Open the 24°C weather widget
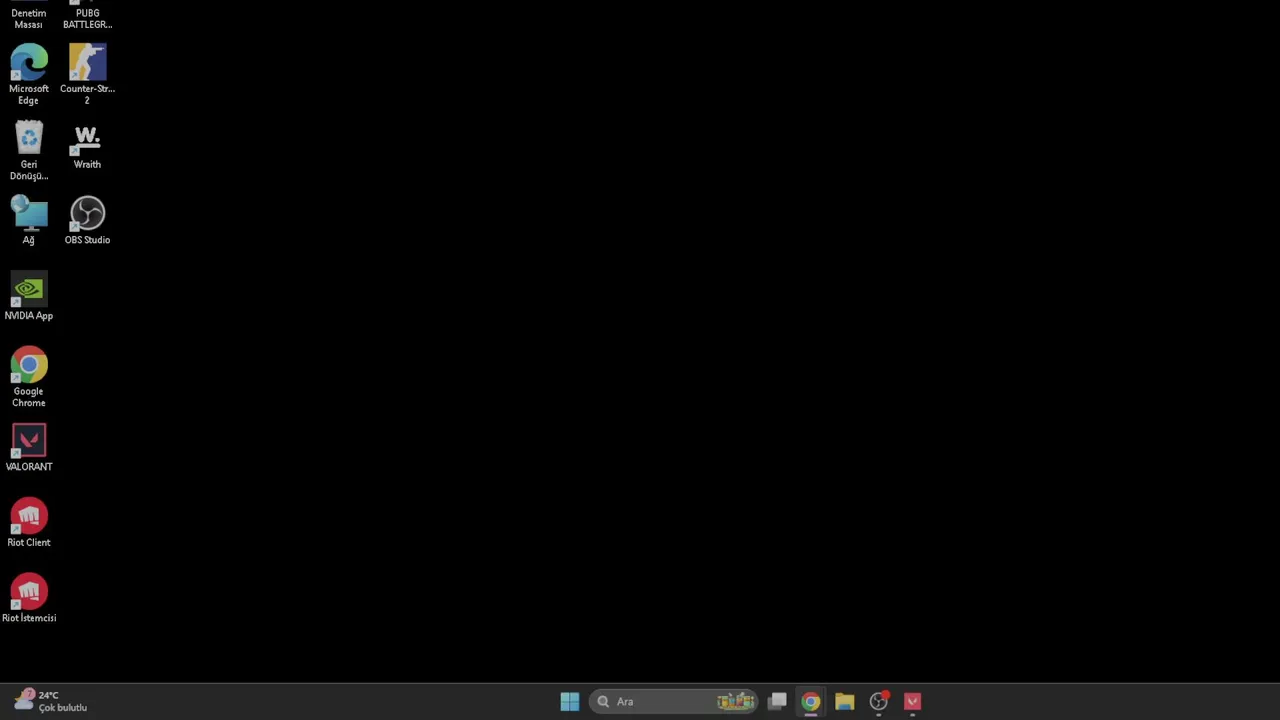1280x720 pixels. tap(50, 701)
